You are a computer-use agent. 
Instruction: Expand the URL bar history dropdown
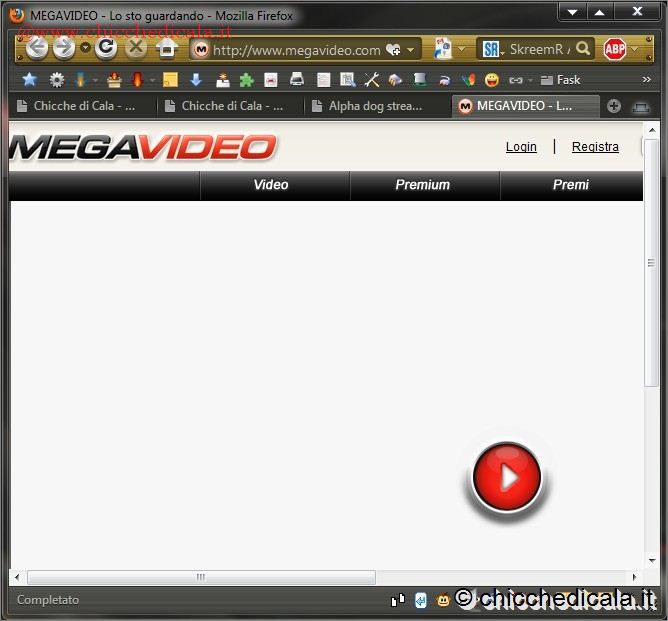411,49
